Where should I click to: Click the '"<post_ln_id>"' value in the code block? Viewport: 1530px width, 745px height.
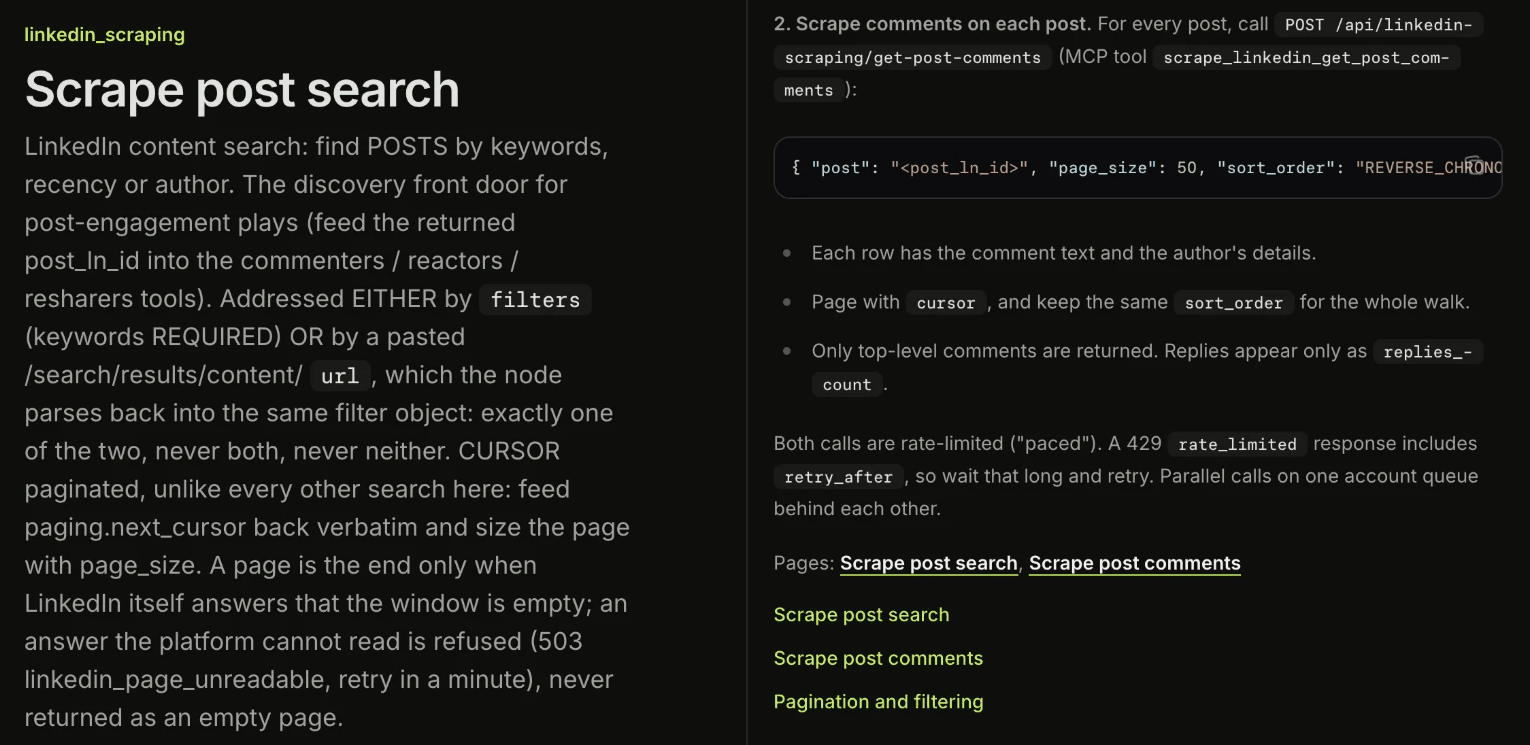click(959, 168)
